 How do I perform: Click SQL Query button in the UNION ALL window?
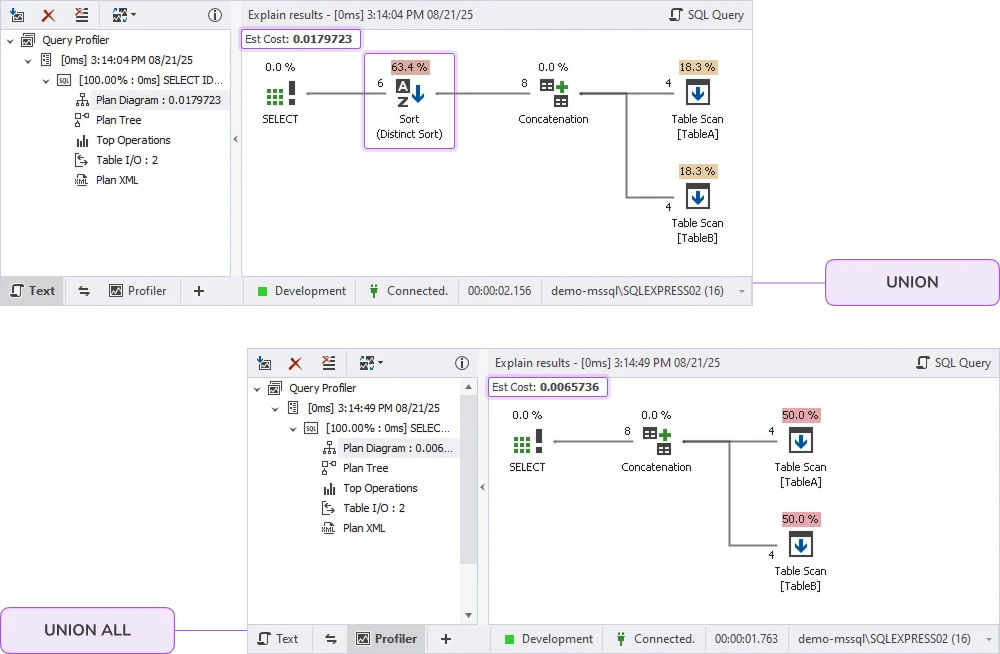pos(953,363)
